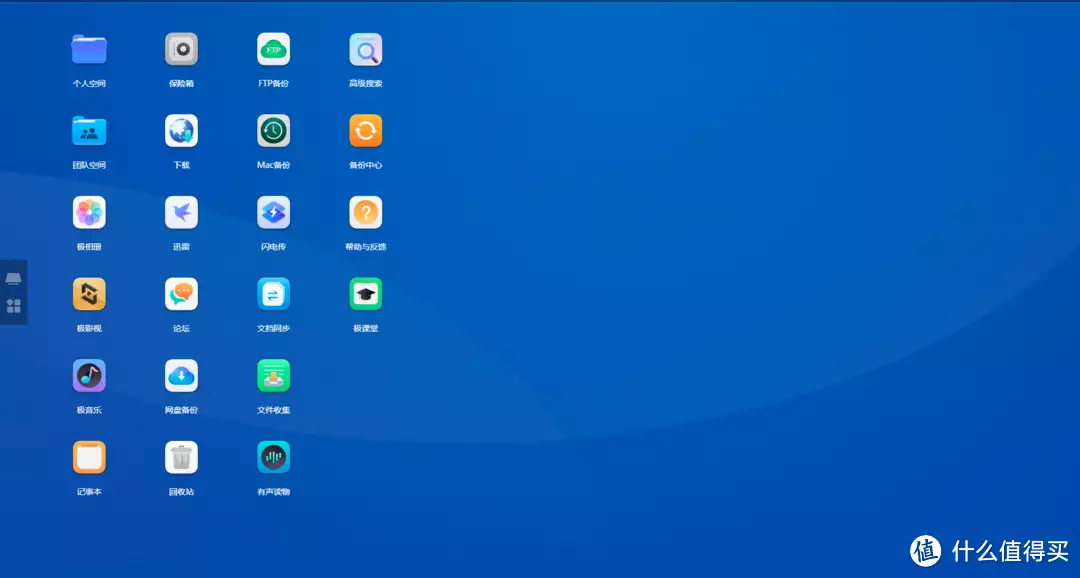
Task: Launch the 极相册 photo album app
Action: 89,213
